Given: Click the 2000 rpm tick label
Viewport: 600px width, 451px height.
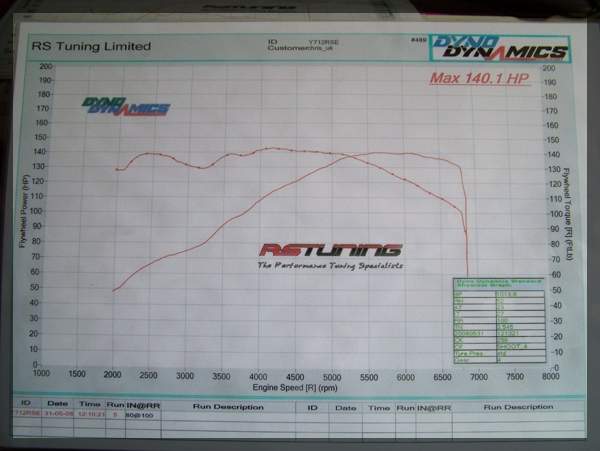Looking at the screenshot, I should (x=112, y=374).
